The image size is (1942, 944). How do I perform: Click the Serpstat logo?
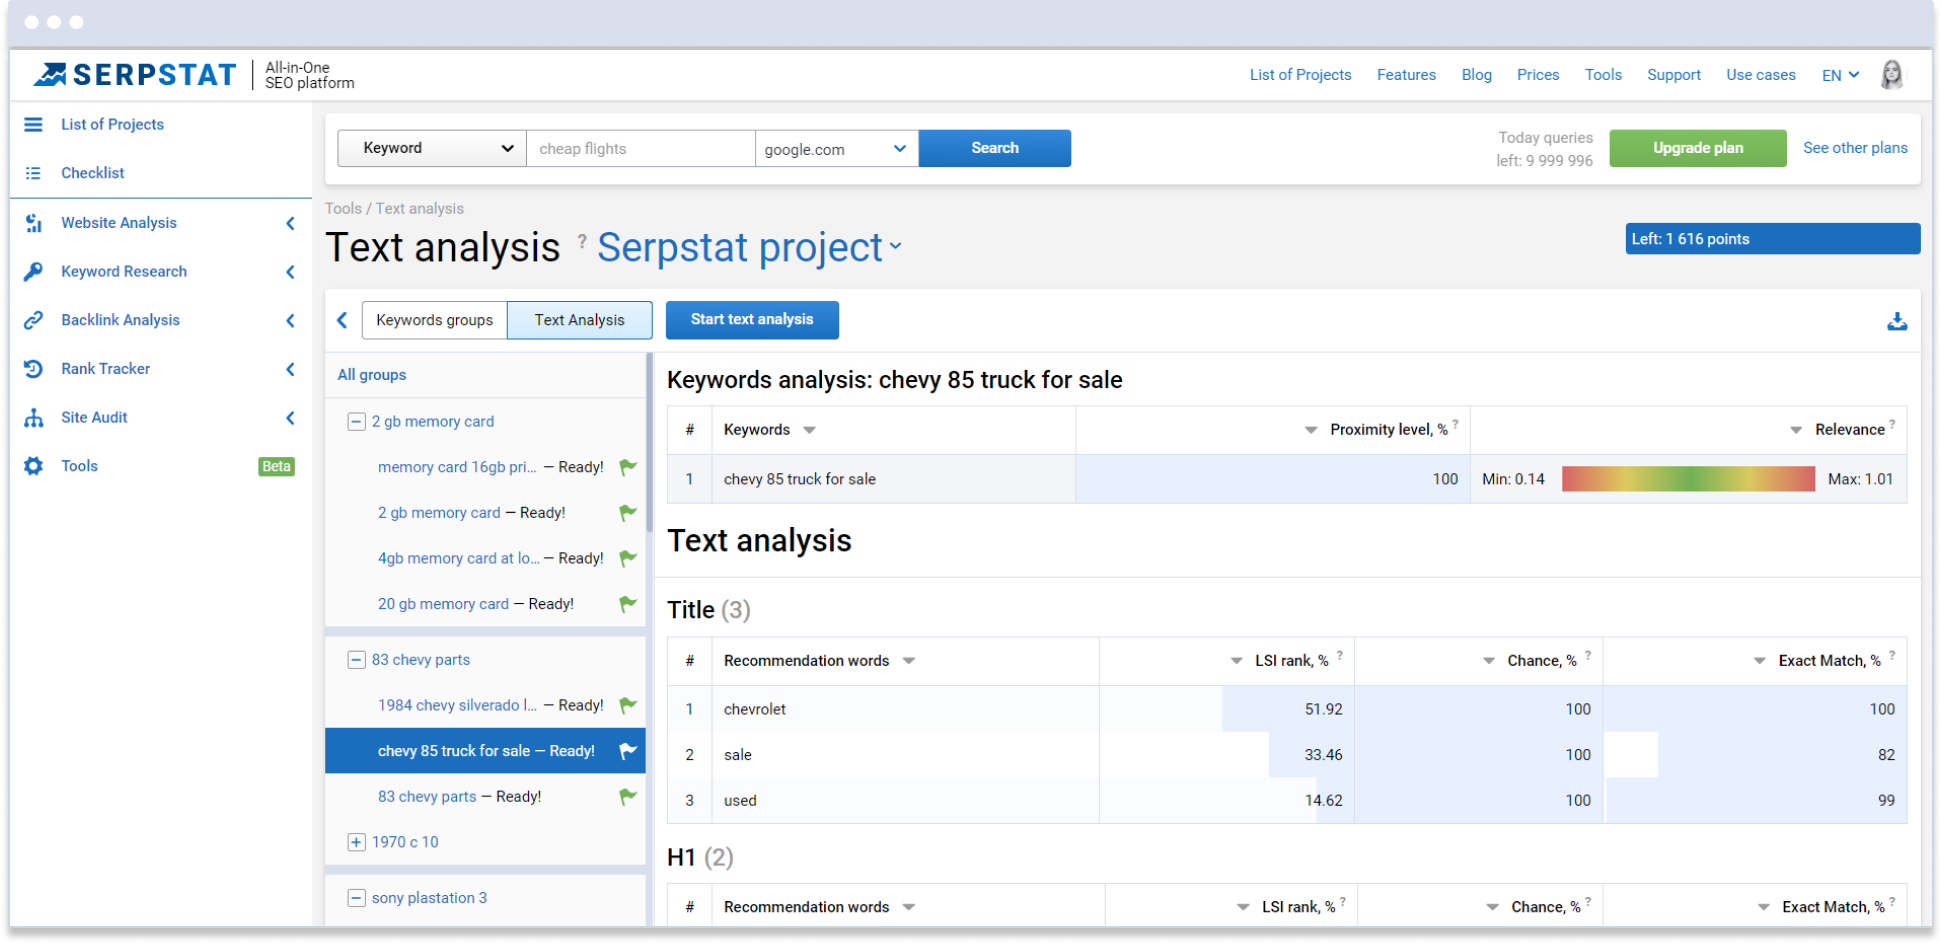click(x=135, y=74)
